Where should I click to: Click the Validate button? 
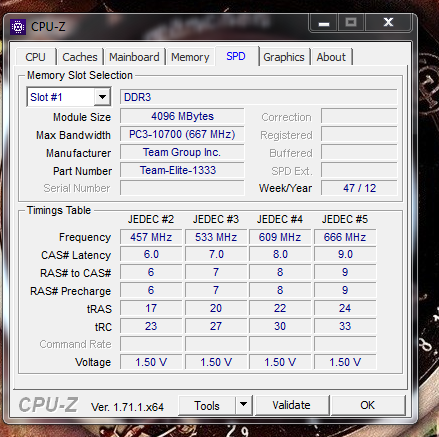pos(291,405)
